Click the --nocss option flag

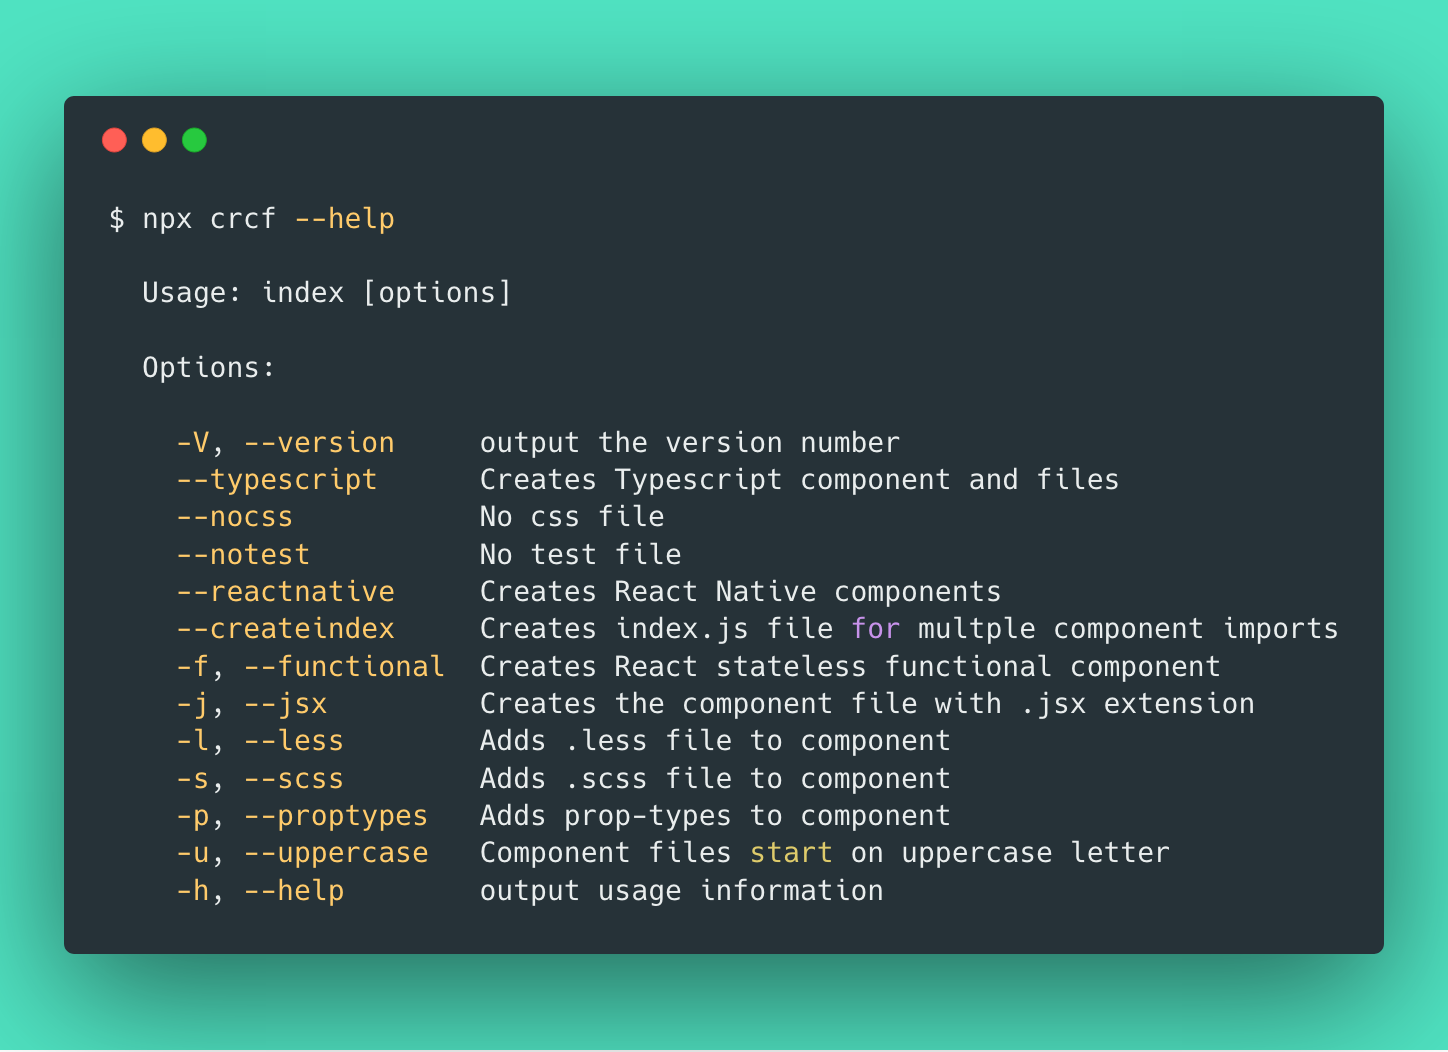[x=235, y=517]
